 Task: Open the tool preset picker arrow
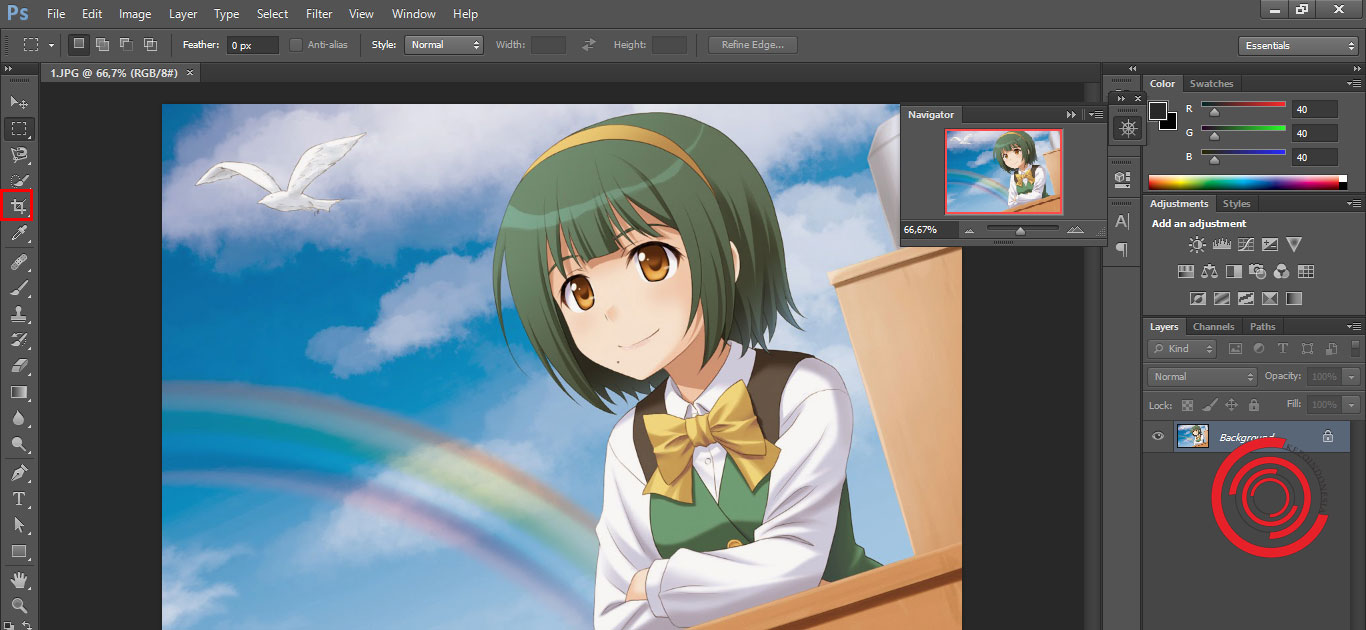(51, 46)
